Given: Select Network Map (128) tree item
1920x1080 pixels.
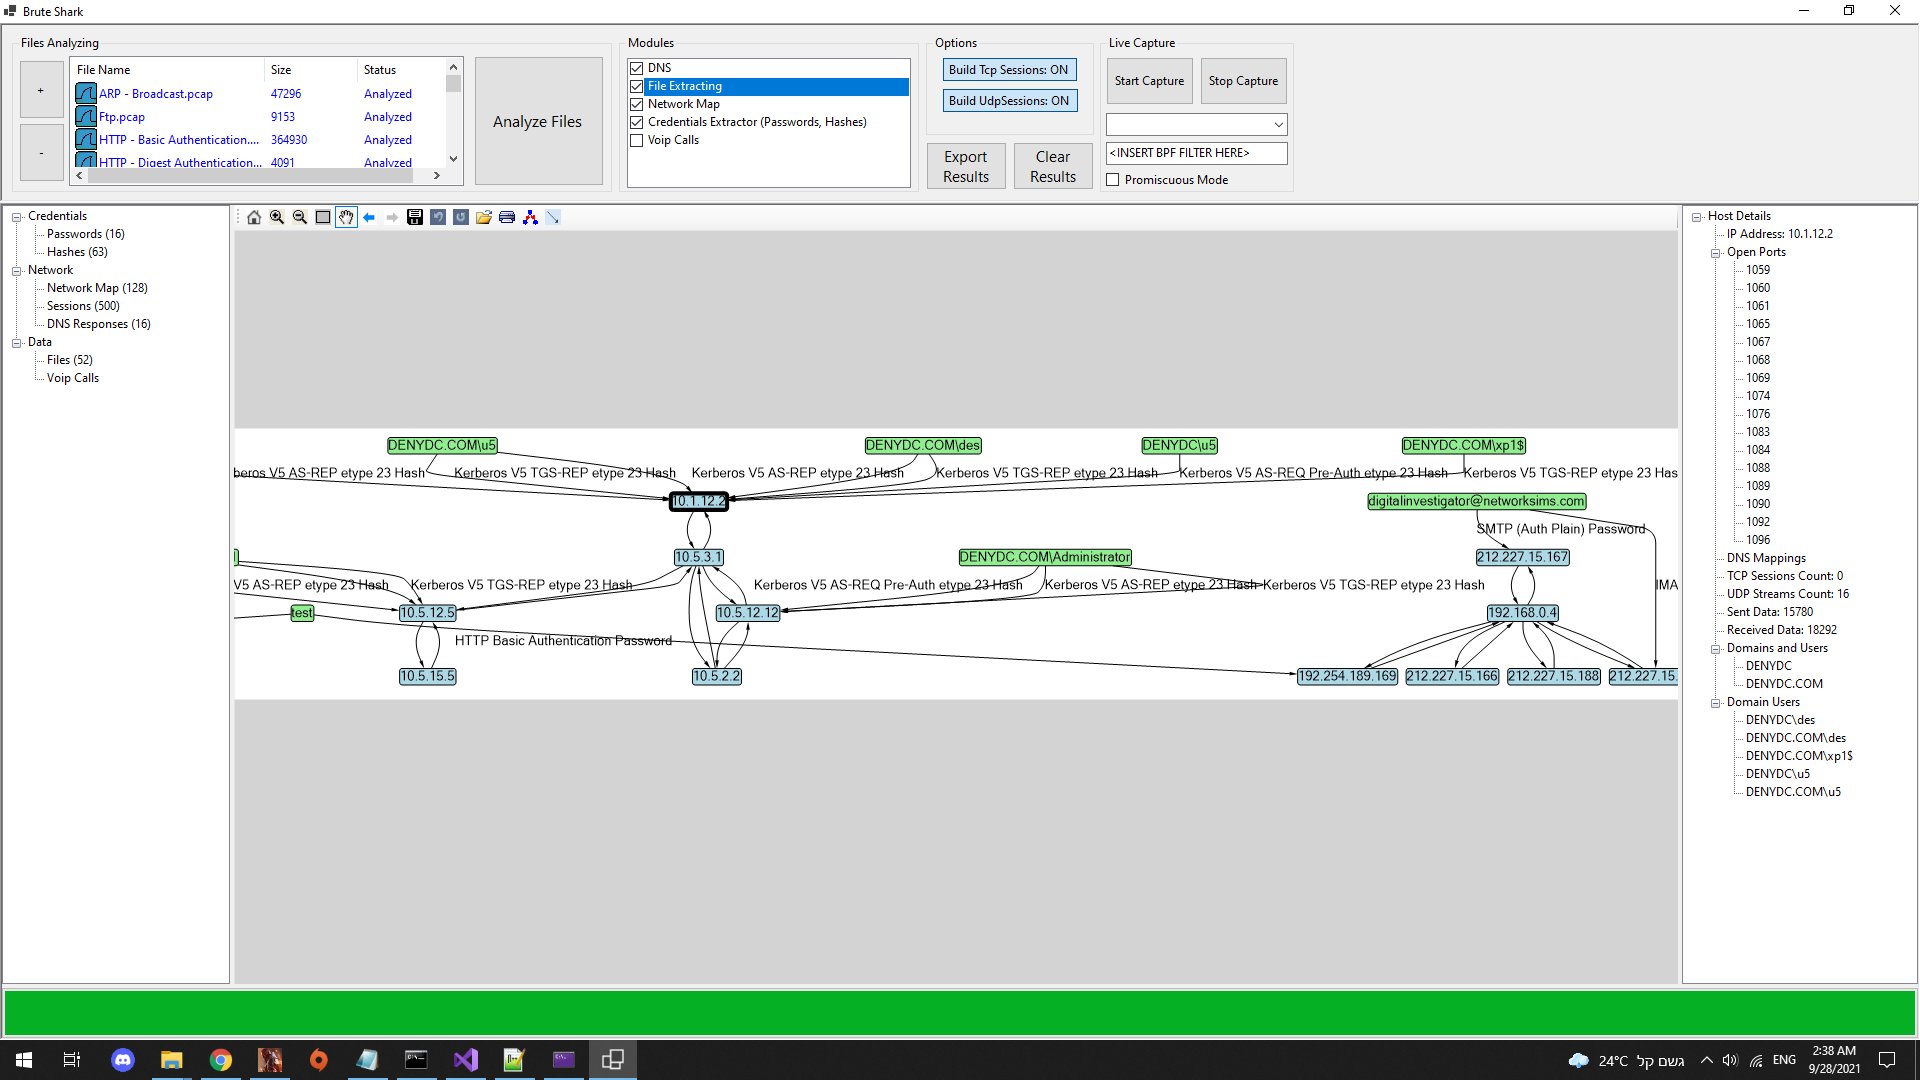Looking at the screenshot, I should pyautogui.click(x=97, y=288).
